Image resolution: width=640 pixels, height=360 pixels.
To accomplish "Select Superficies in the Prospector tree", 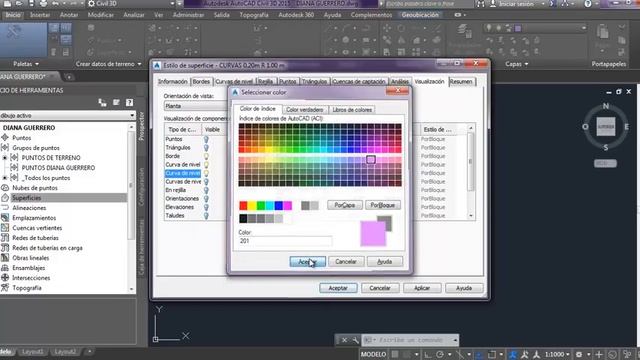I will tap(27, 198).
